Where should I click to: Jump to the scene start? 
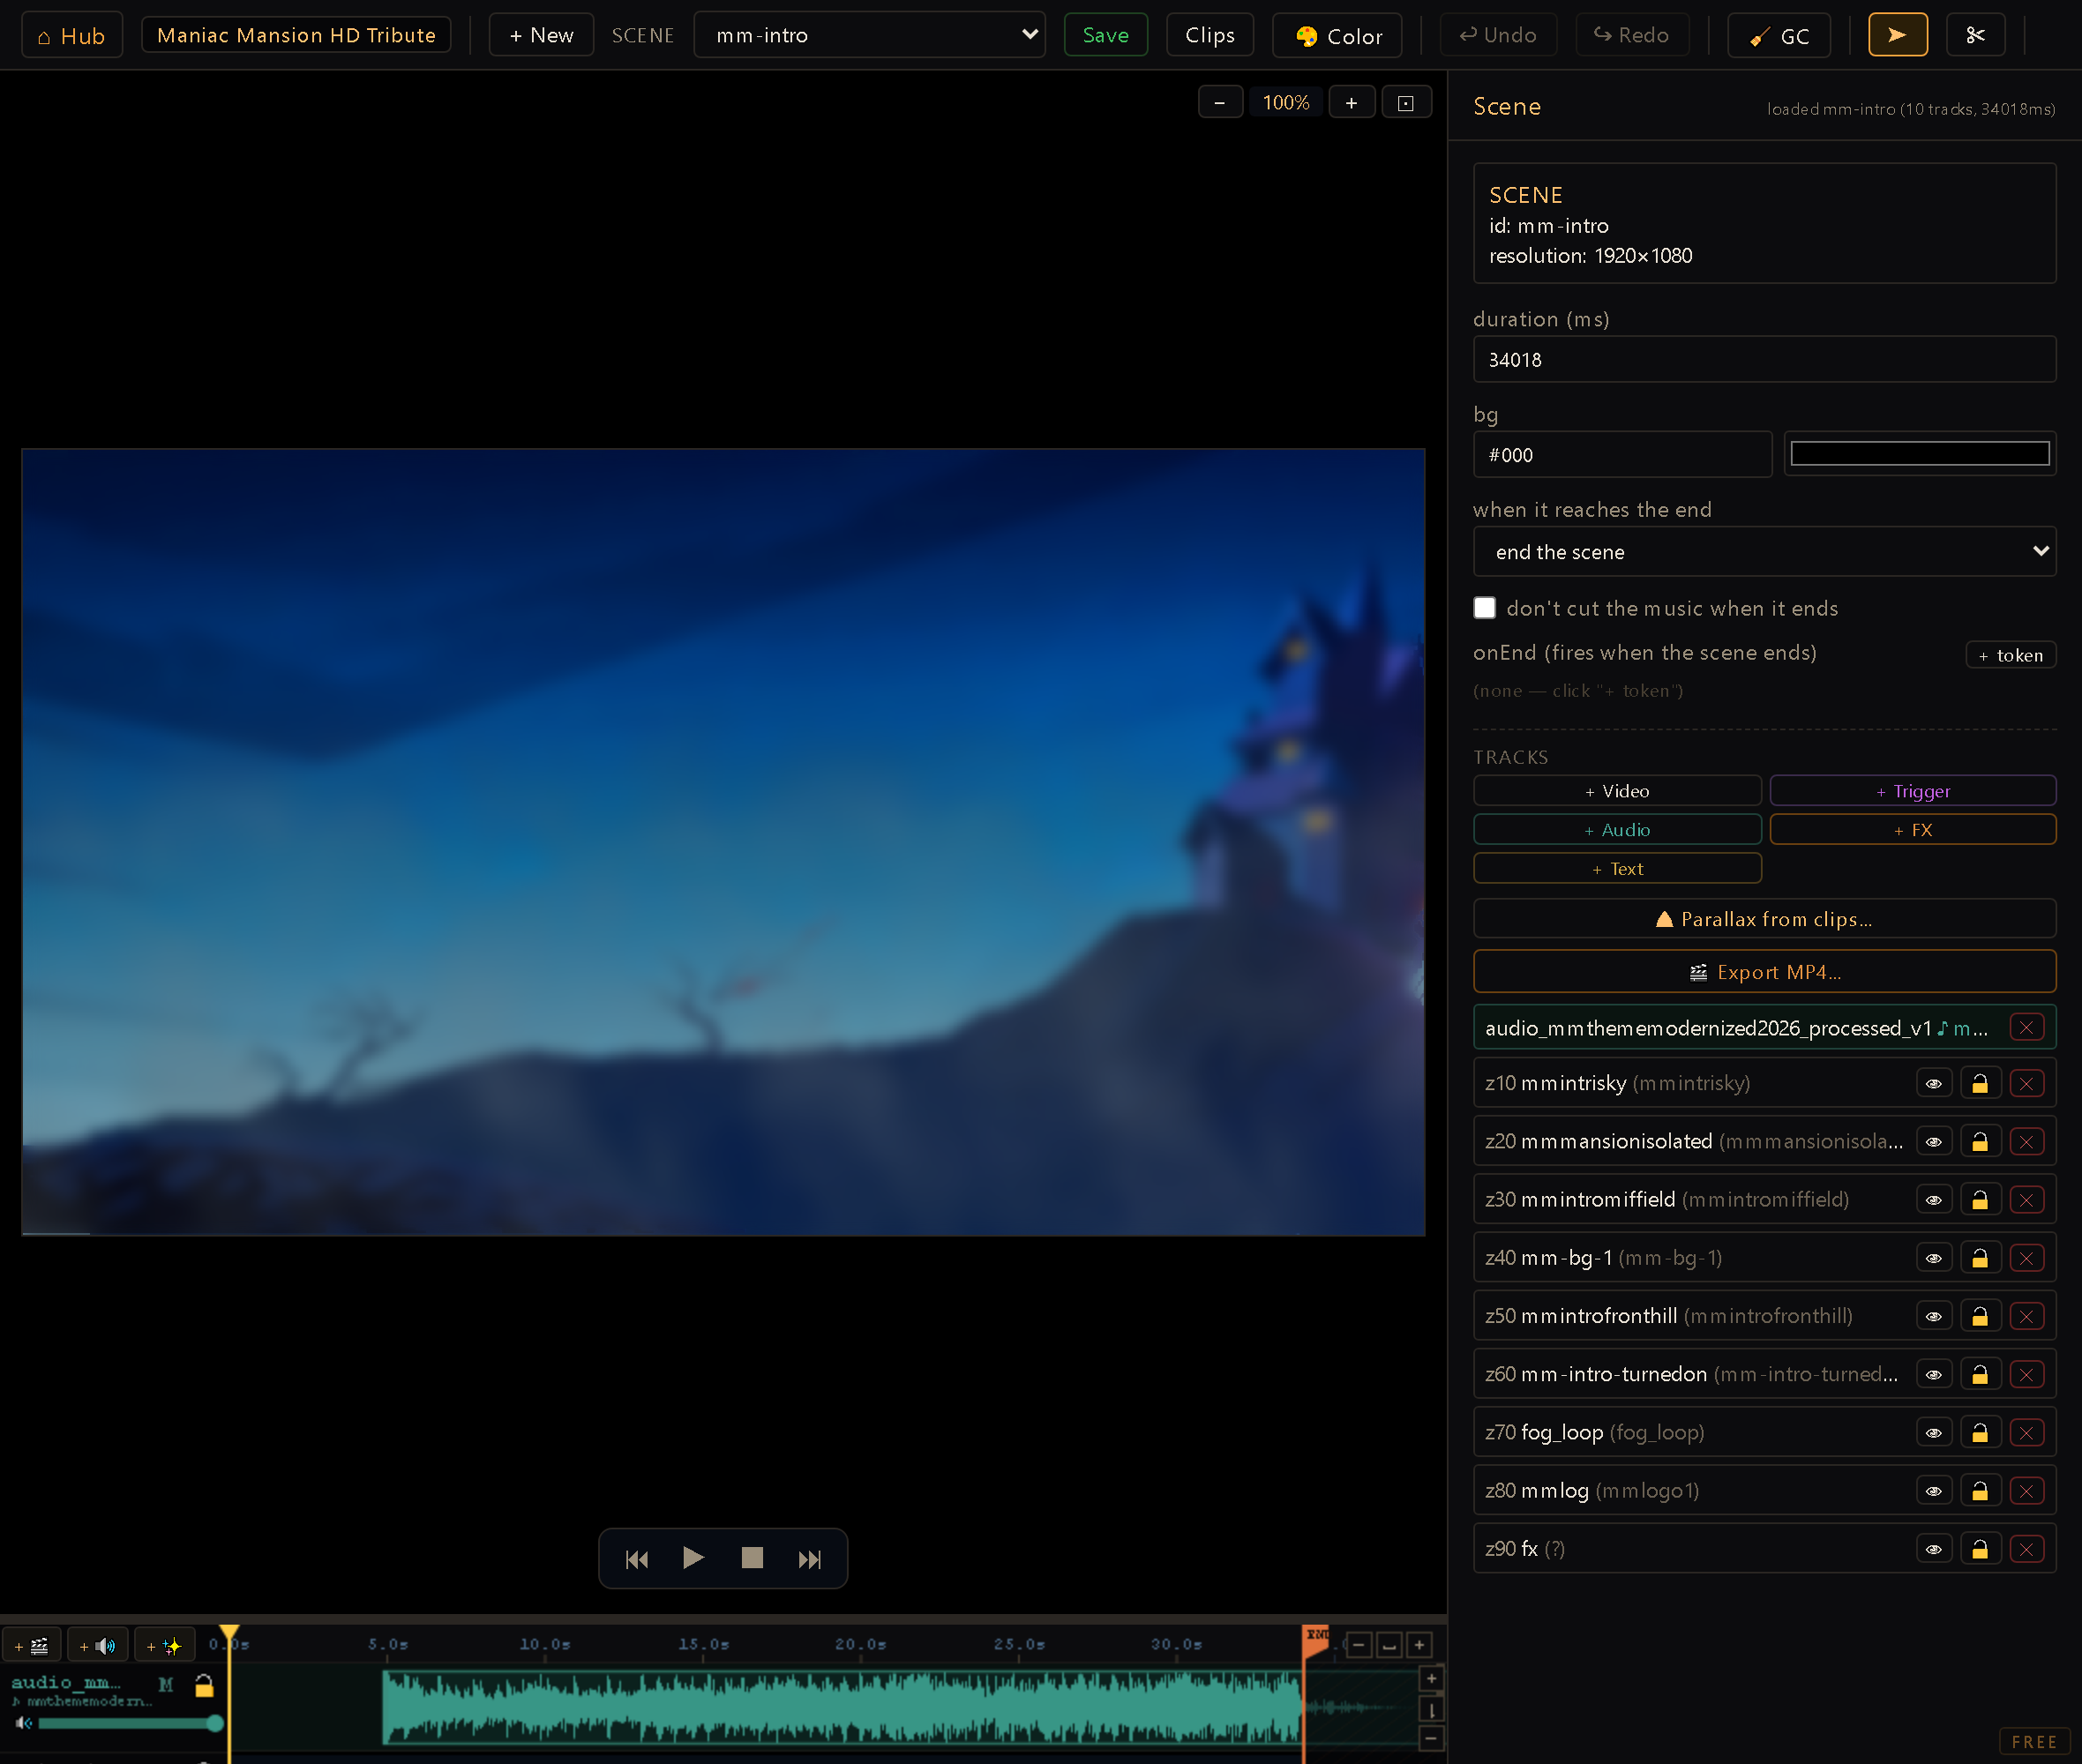point(637,1558)
